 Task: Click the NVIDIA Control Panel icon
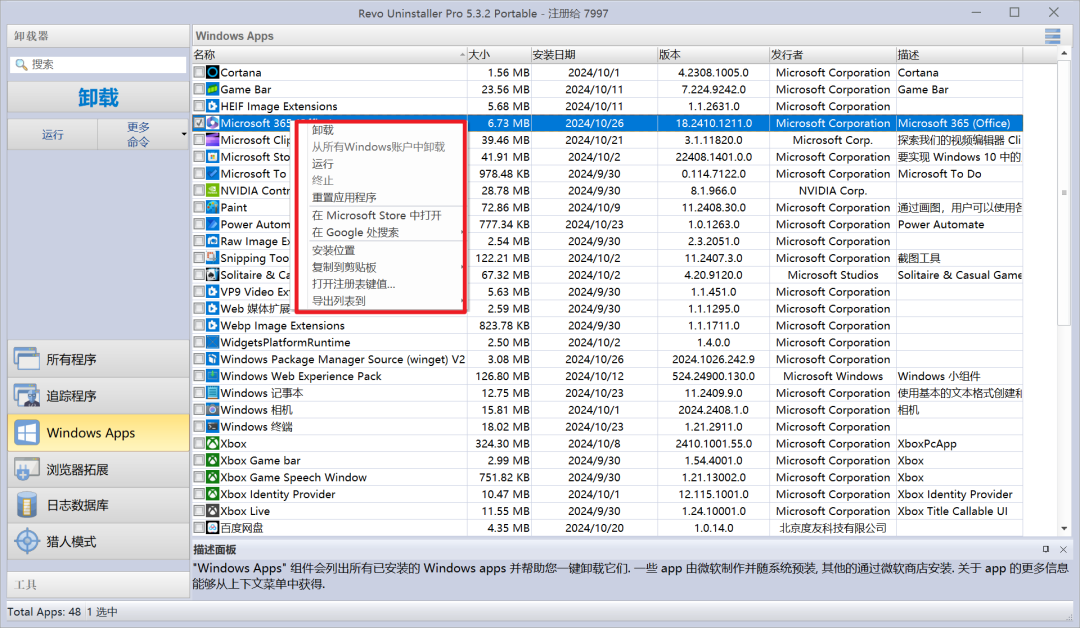pyautogui.click(x=213, y=191)
